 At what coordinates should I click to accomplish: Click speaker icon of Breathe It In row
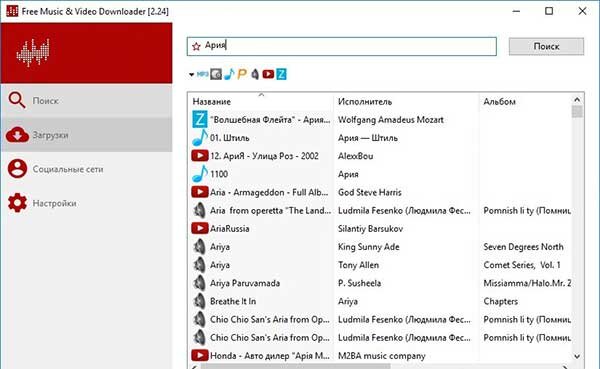[199, 301]
